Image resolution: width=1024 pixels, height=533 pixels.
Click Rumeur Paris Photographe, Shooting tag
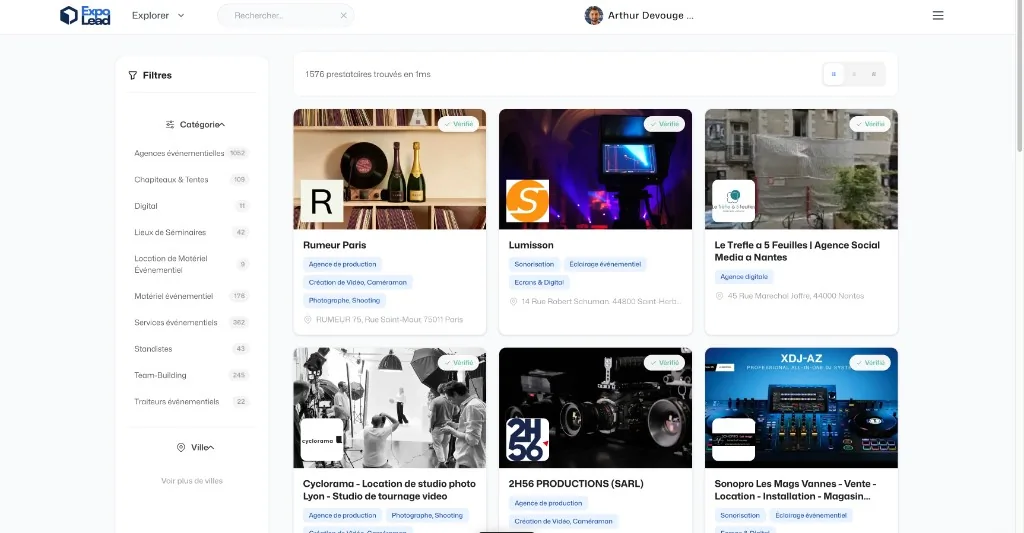tap(344, 300)
